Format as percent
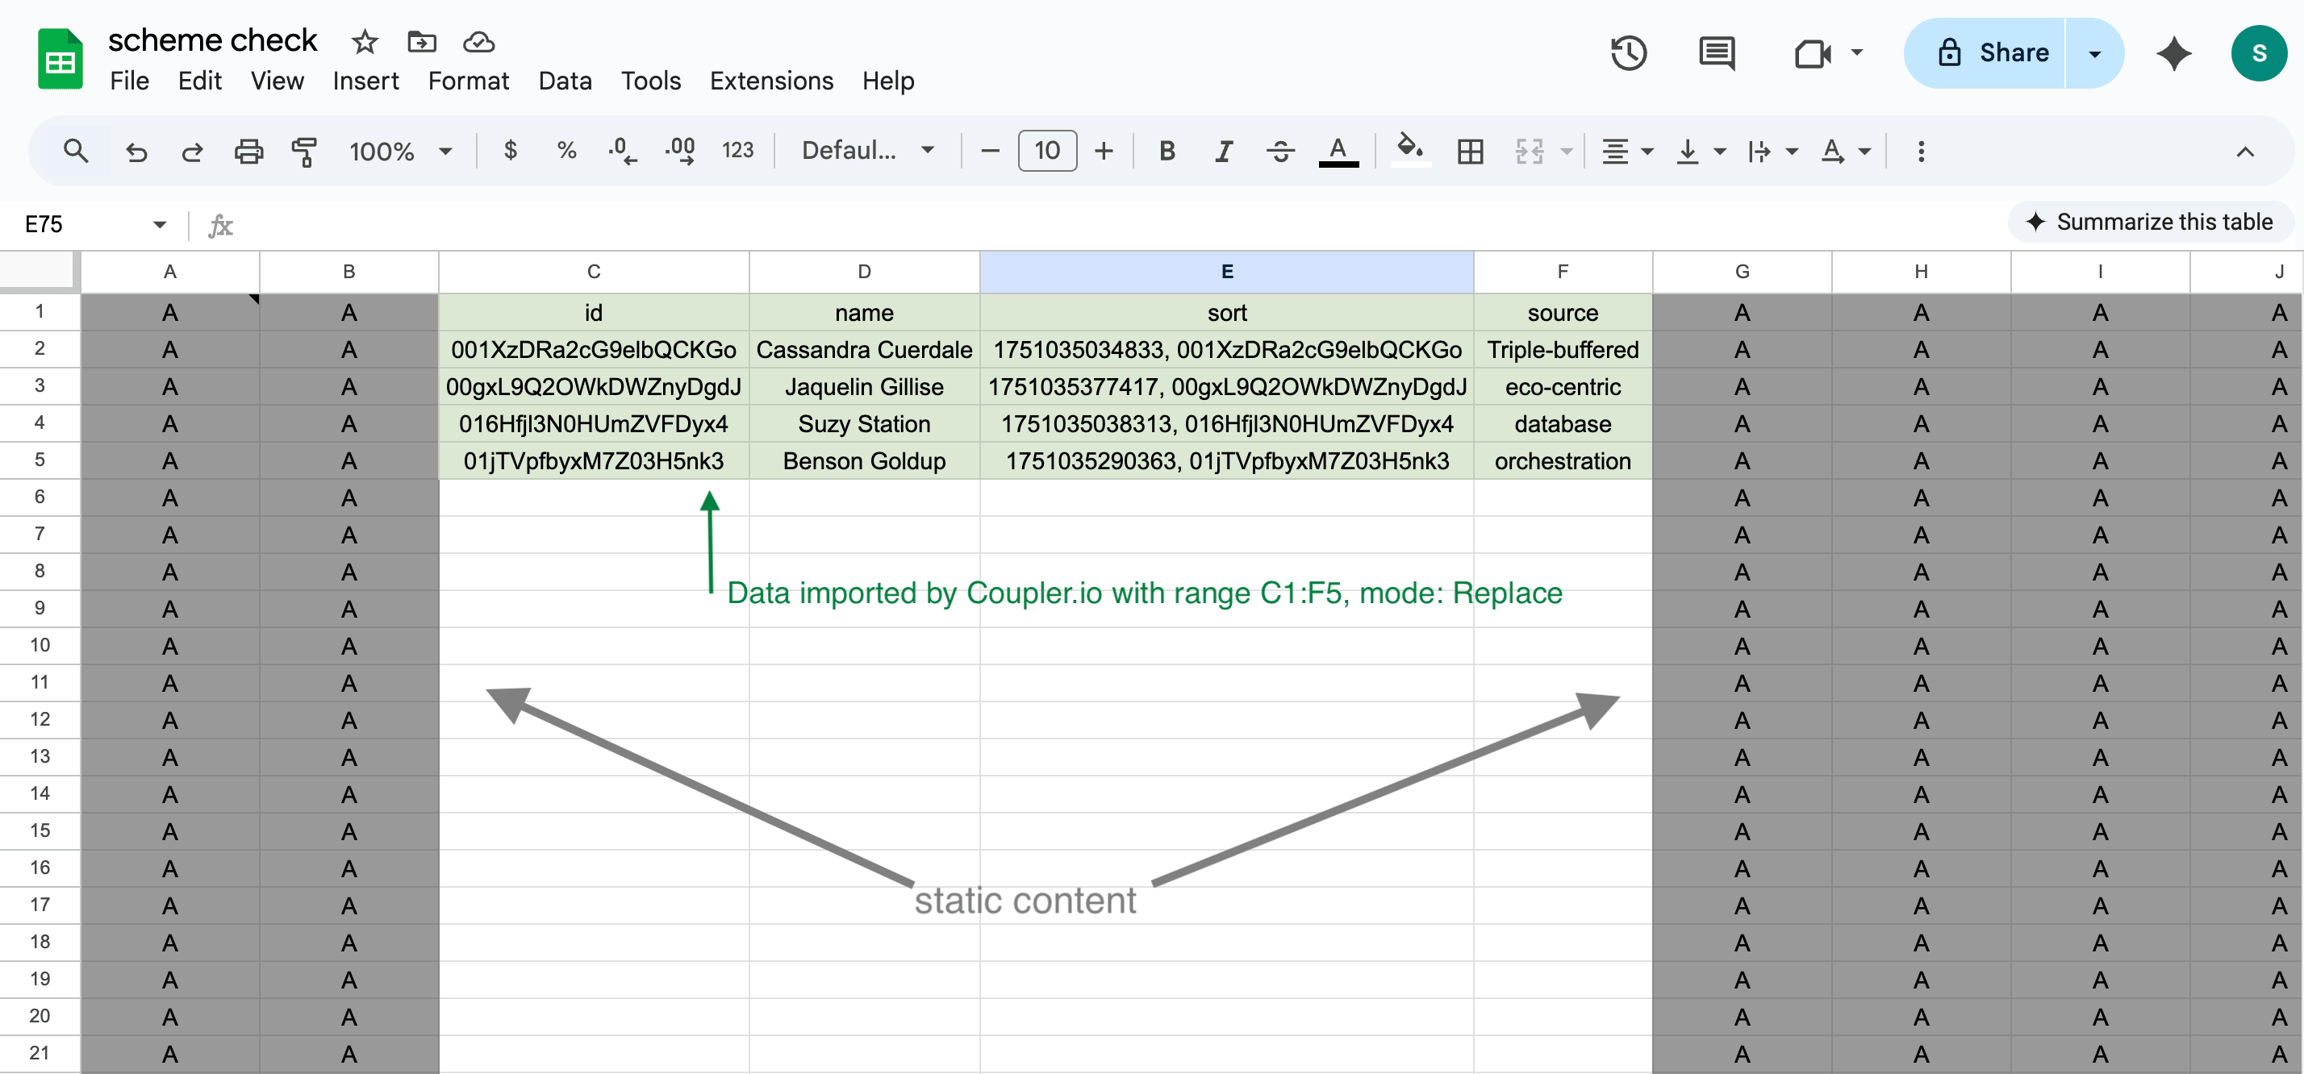Viewport: 2304px width, 1074px height. (566, 151)
